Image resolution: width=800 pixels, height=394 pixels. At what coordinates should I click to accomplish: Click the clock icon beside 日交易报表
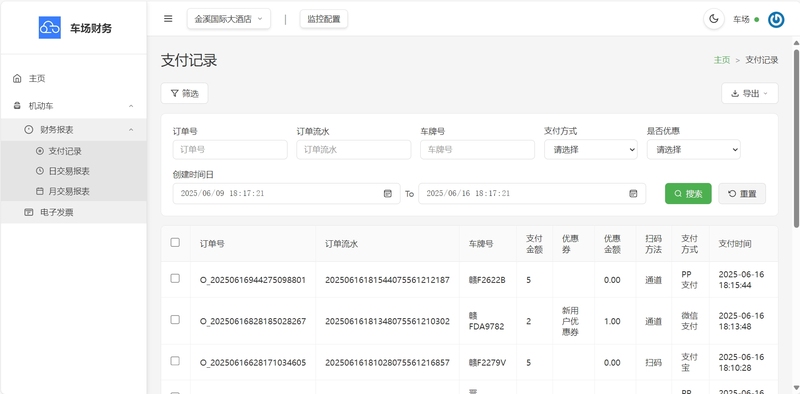point(40,171)
